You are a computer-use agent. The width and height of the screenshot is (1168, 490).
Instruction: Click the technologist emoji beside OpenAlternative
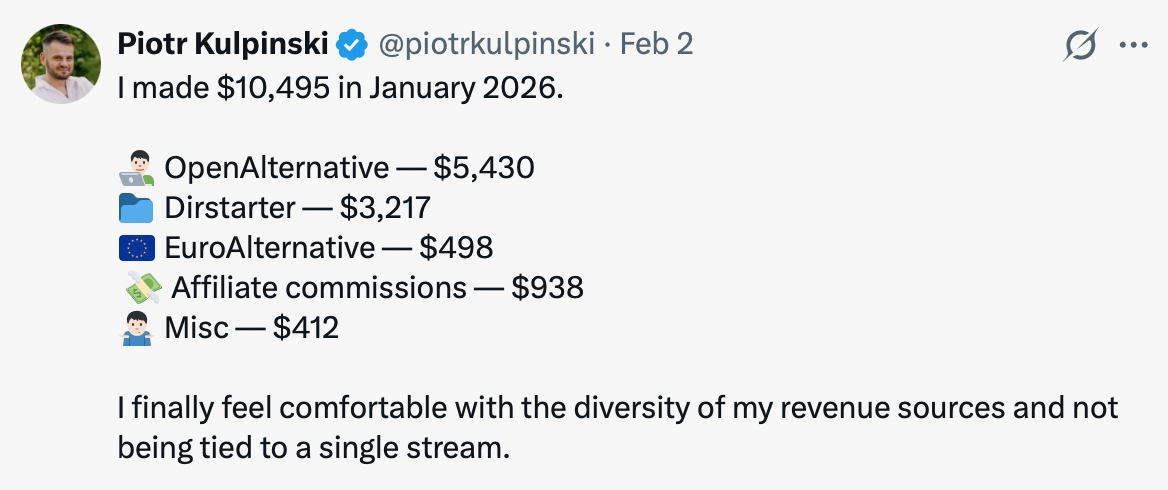point(135,167)
